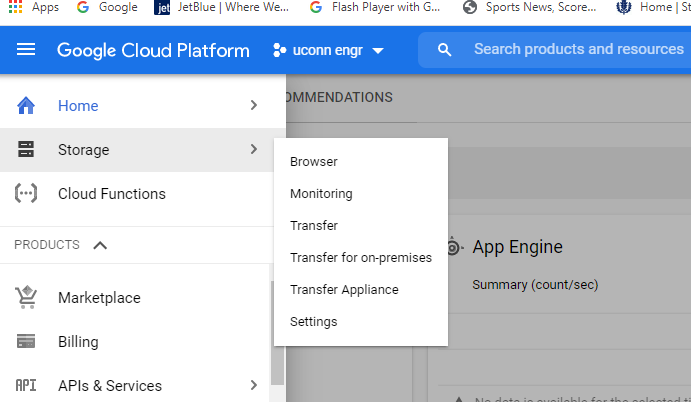Open the hamburger navigation menu
The width and height of the screenshot is (691, 402).
pyautogui.click(x=26, y=49)
